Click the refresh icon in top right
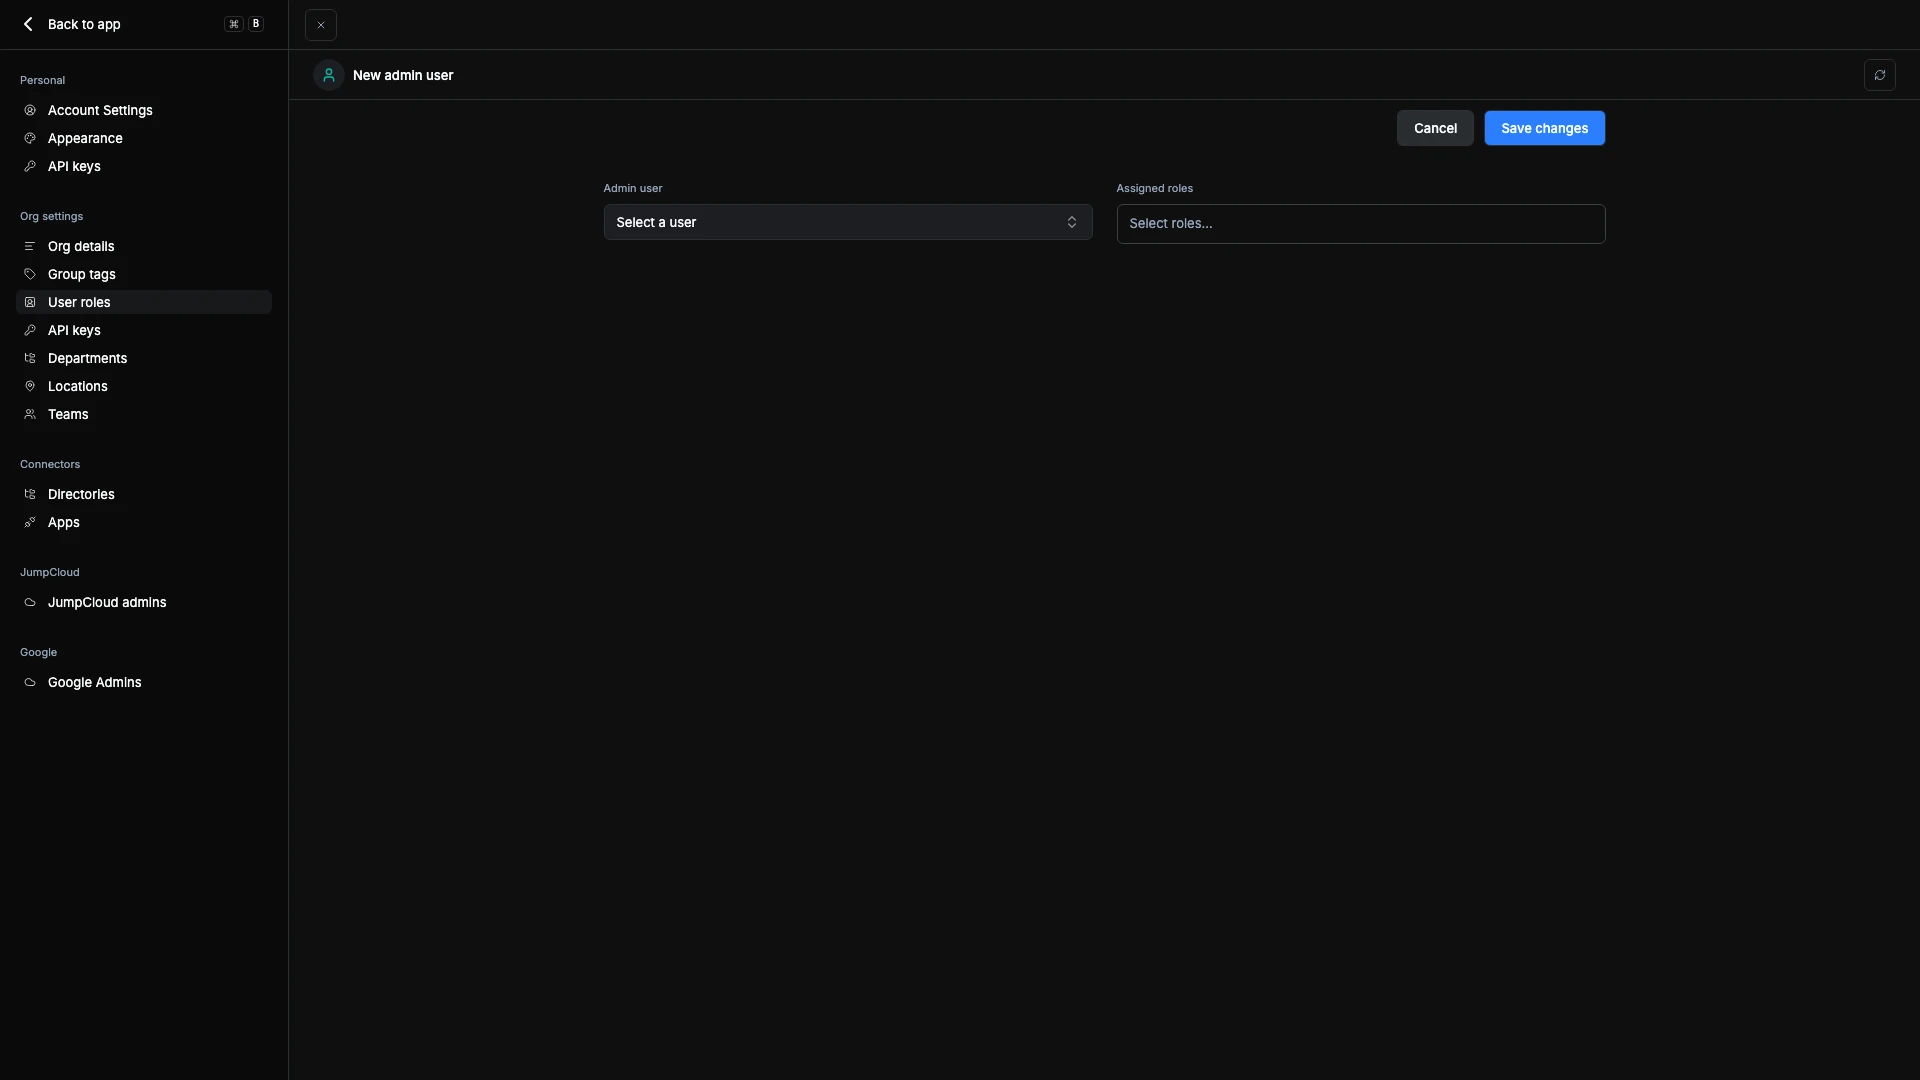The height and width of the screenshot is (1080, 1920). click(1879, 75)
